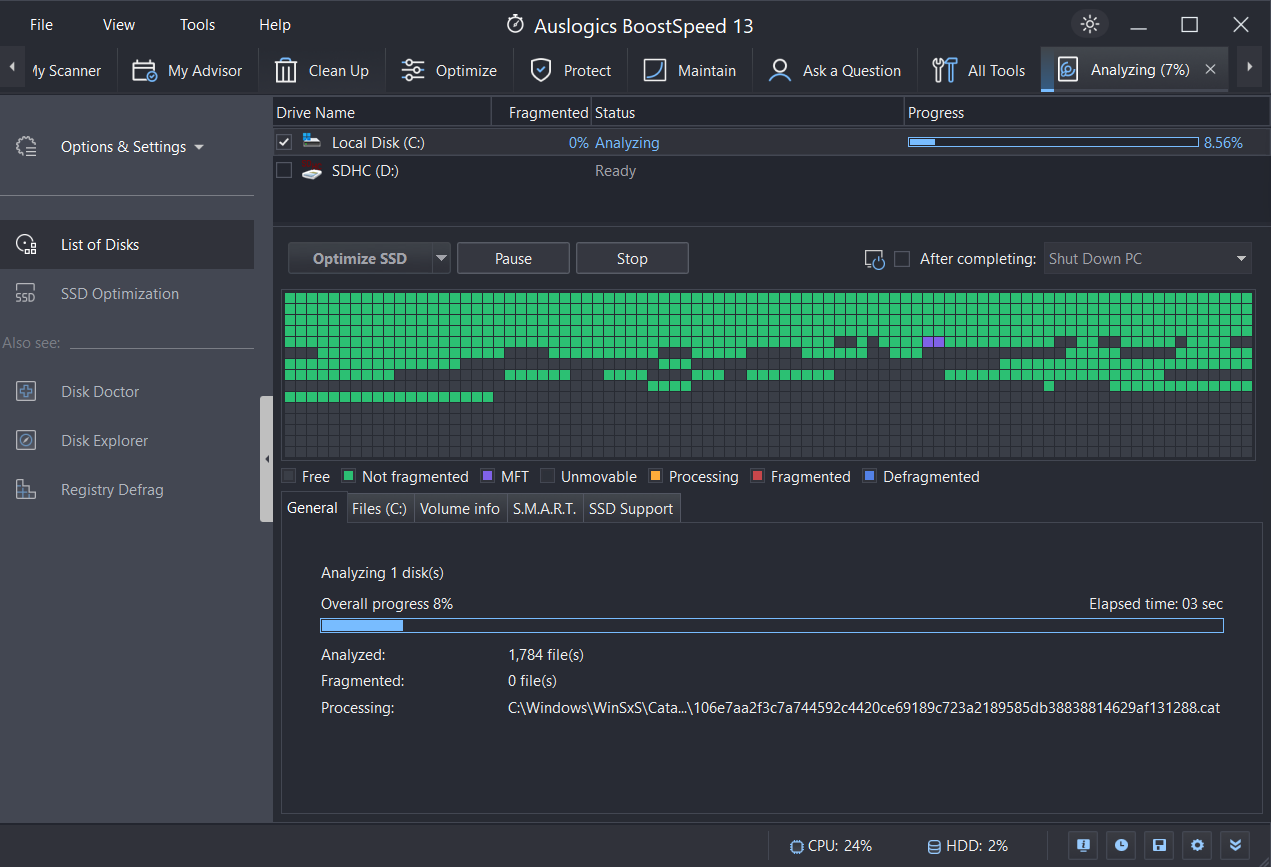The image size is (1271, 867).
Task: Switch to the Files (C:) tab
Action: click(380, 508)
